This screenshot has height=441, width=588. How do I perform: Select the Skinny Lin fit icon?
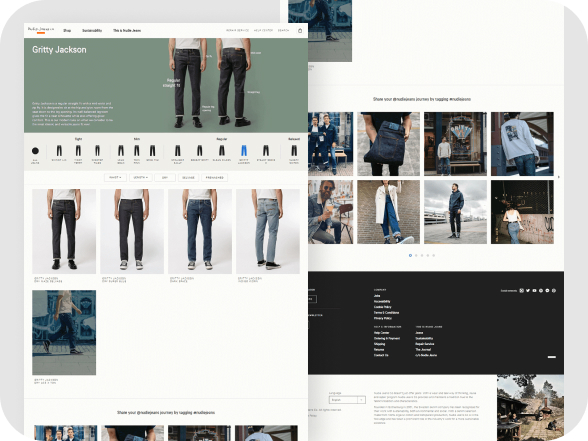pos(59,151)
